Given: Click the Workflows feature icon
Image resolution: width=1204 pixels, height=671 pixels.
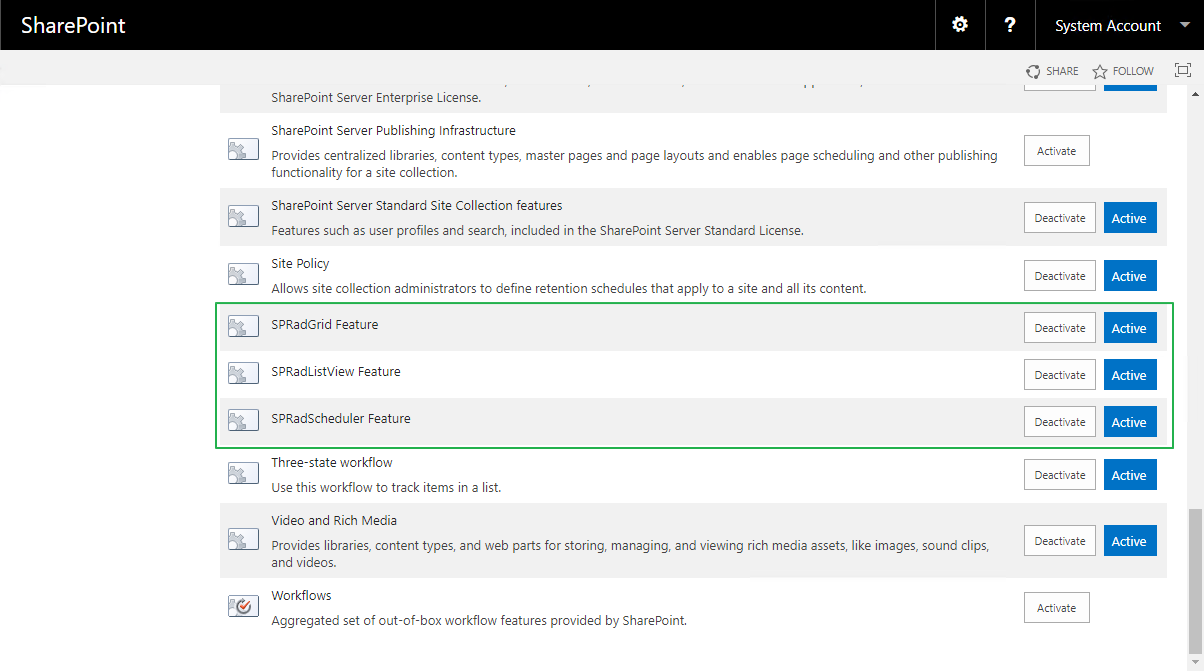Looking at the screenshot, I should (243, 606).
